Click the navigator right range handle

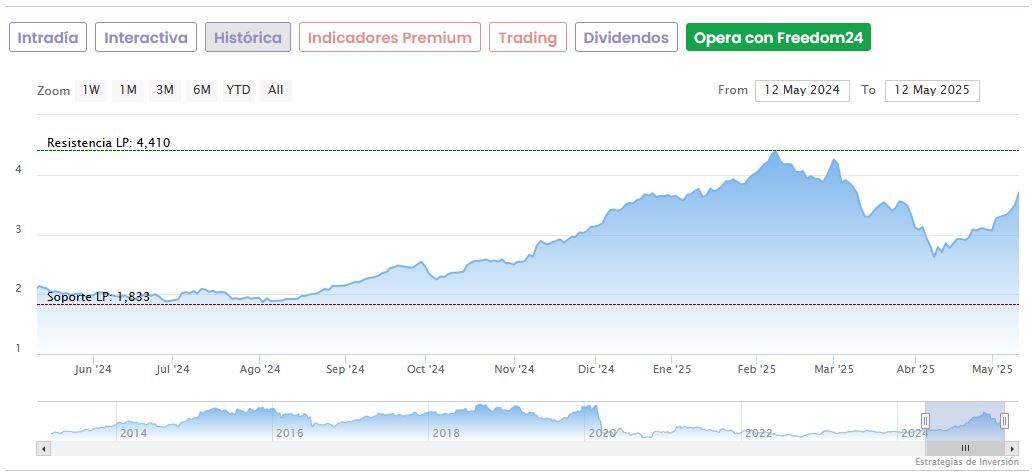click(1004, 421)
